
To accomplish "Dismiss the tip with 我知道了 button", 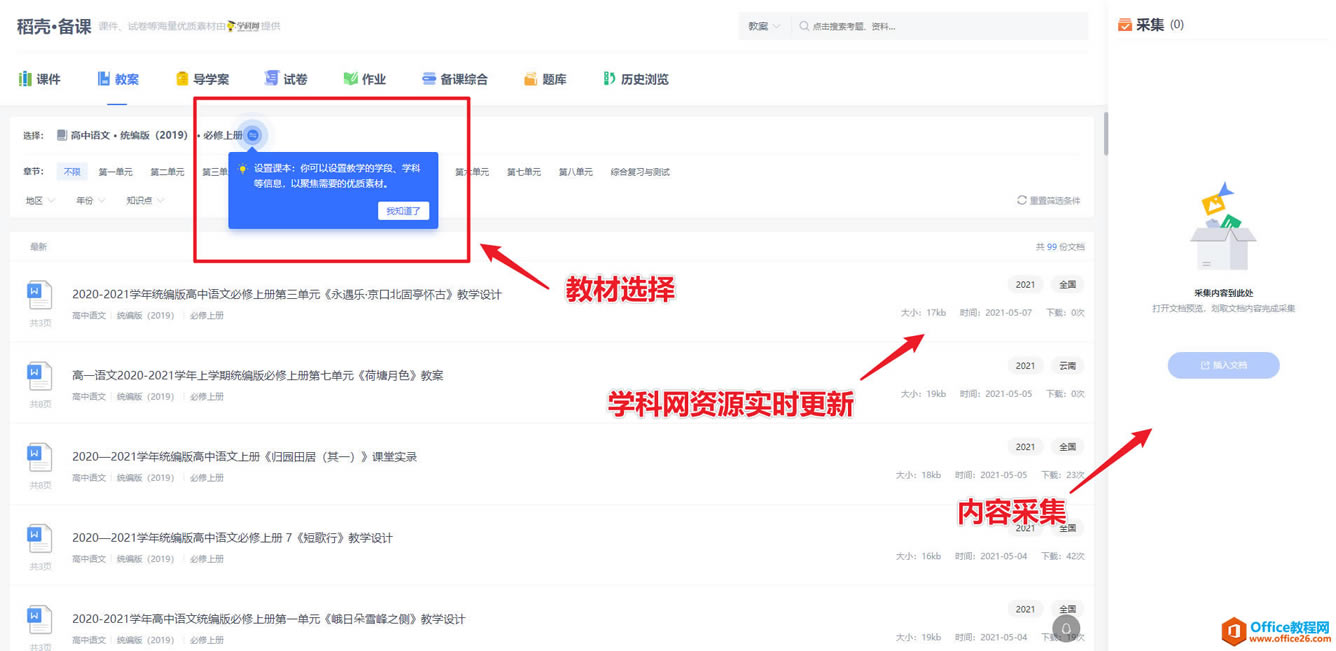I will tap(404, 211).
